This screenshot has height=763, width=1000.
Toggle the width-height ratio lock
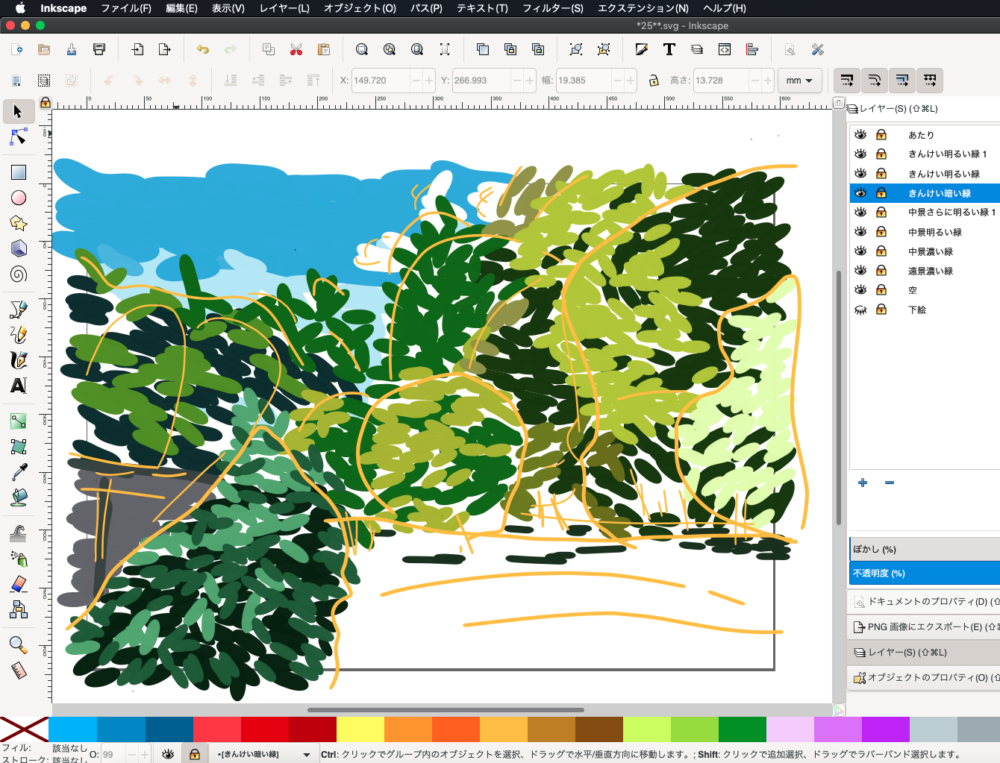[653, 80]
